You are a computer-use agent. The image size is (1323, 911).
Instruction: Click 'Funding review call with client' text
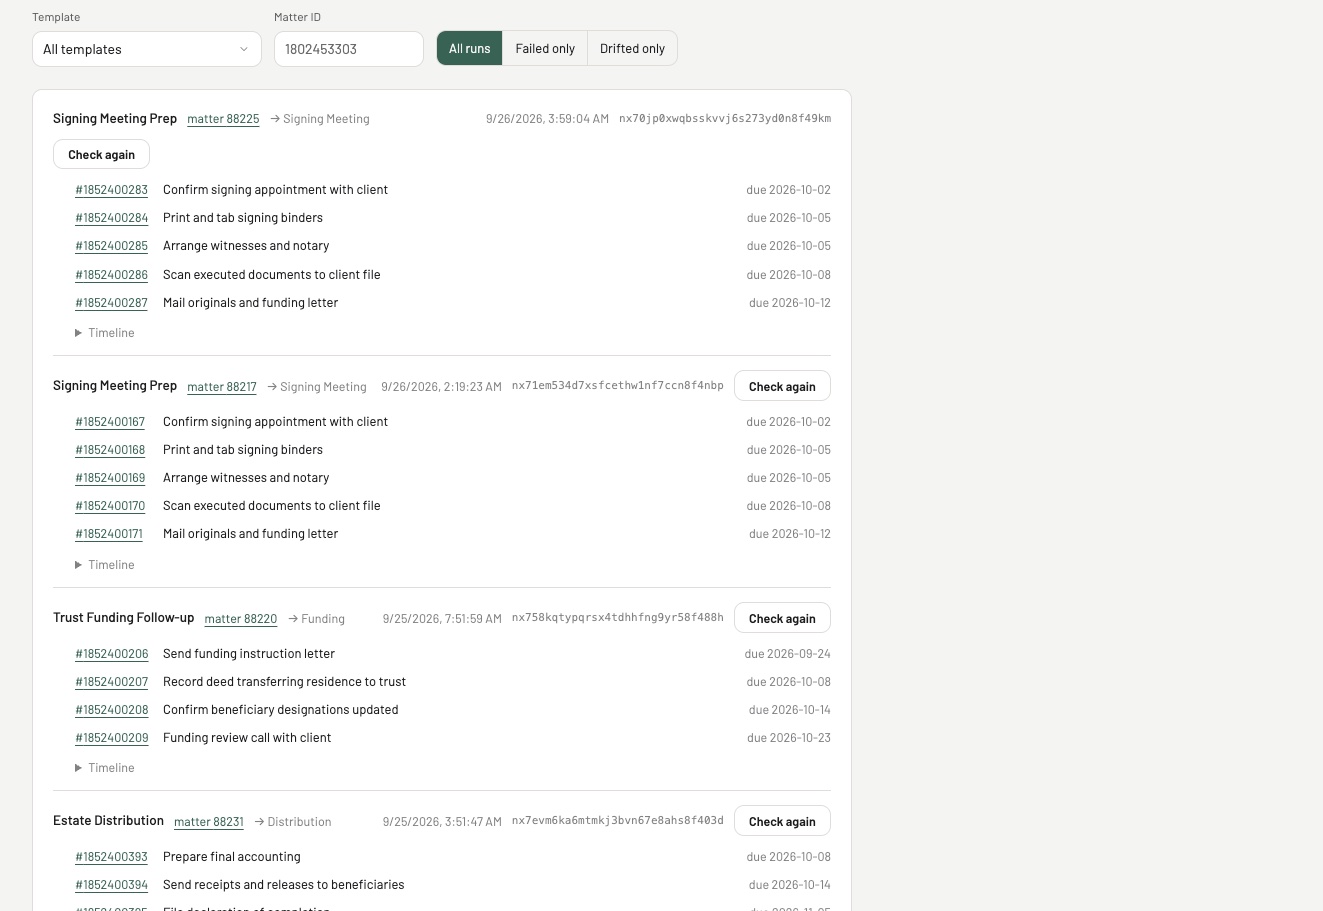click(x=247, y=738)
